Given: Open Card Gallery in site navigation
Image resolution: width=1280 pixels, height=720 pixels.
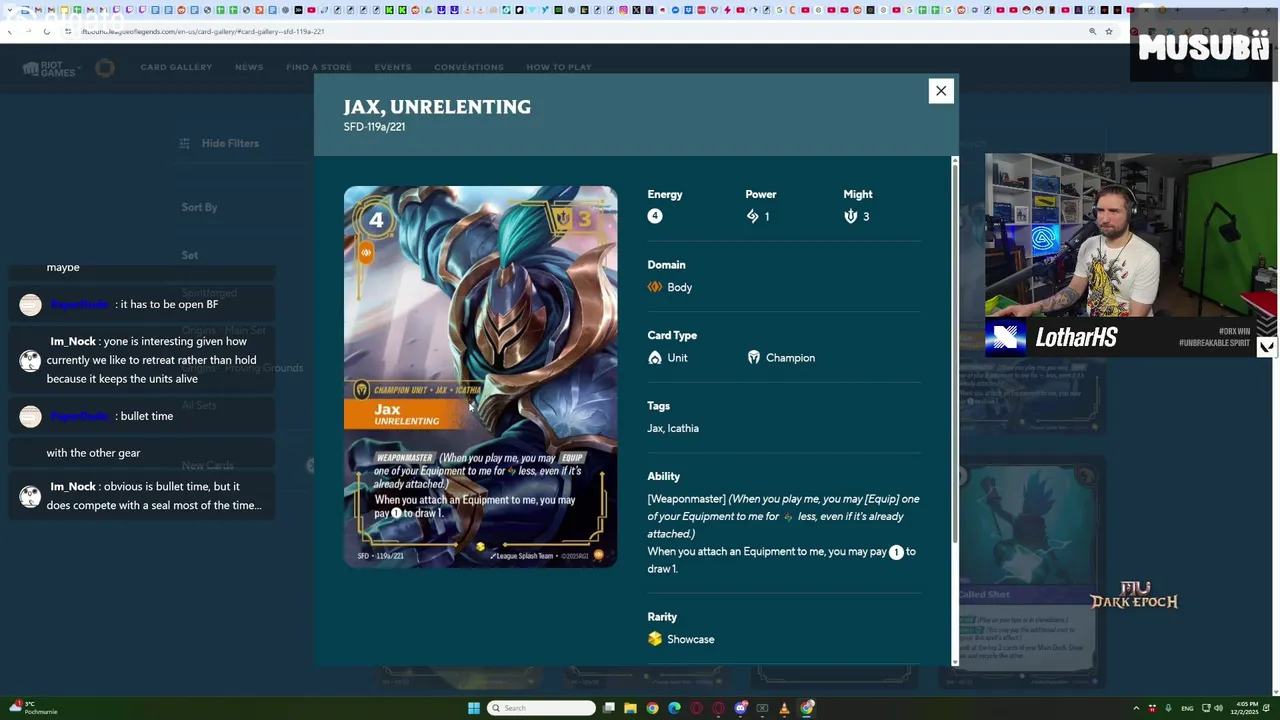Looking at the screenshot, I should pos(176,67).
